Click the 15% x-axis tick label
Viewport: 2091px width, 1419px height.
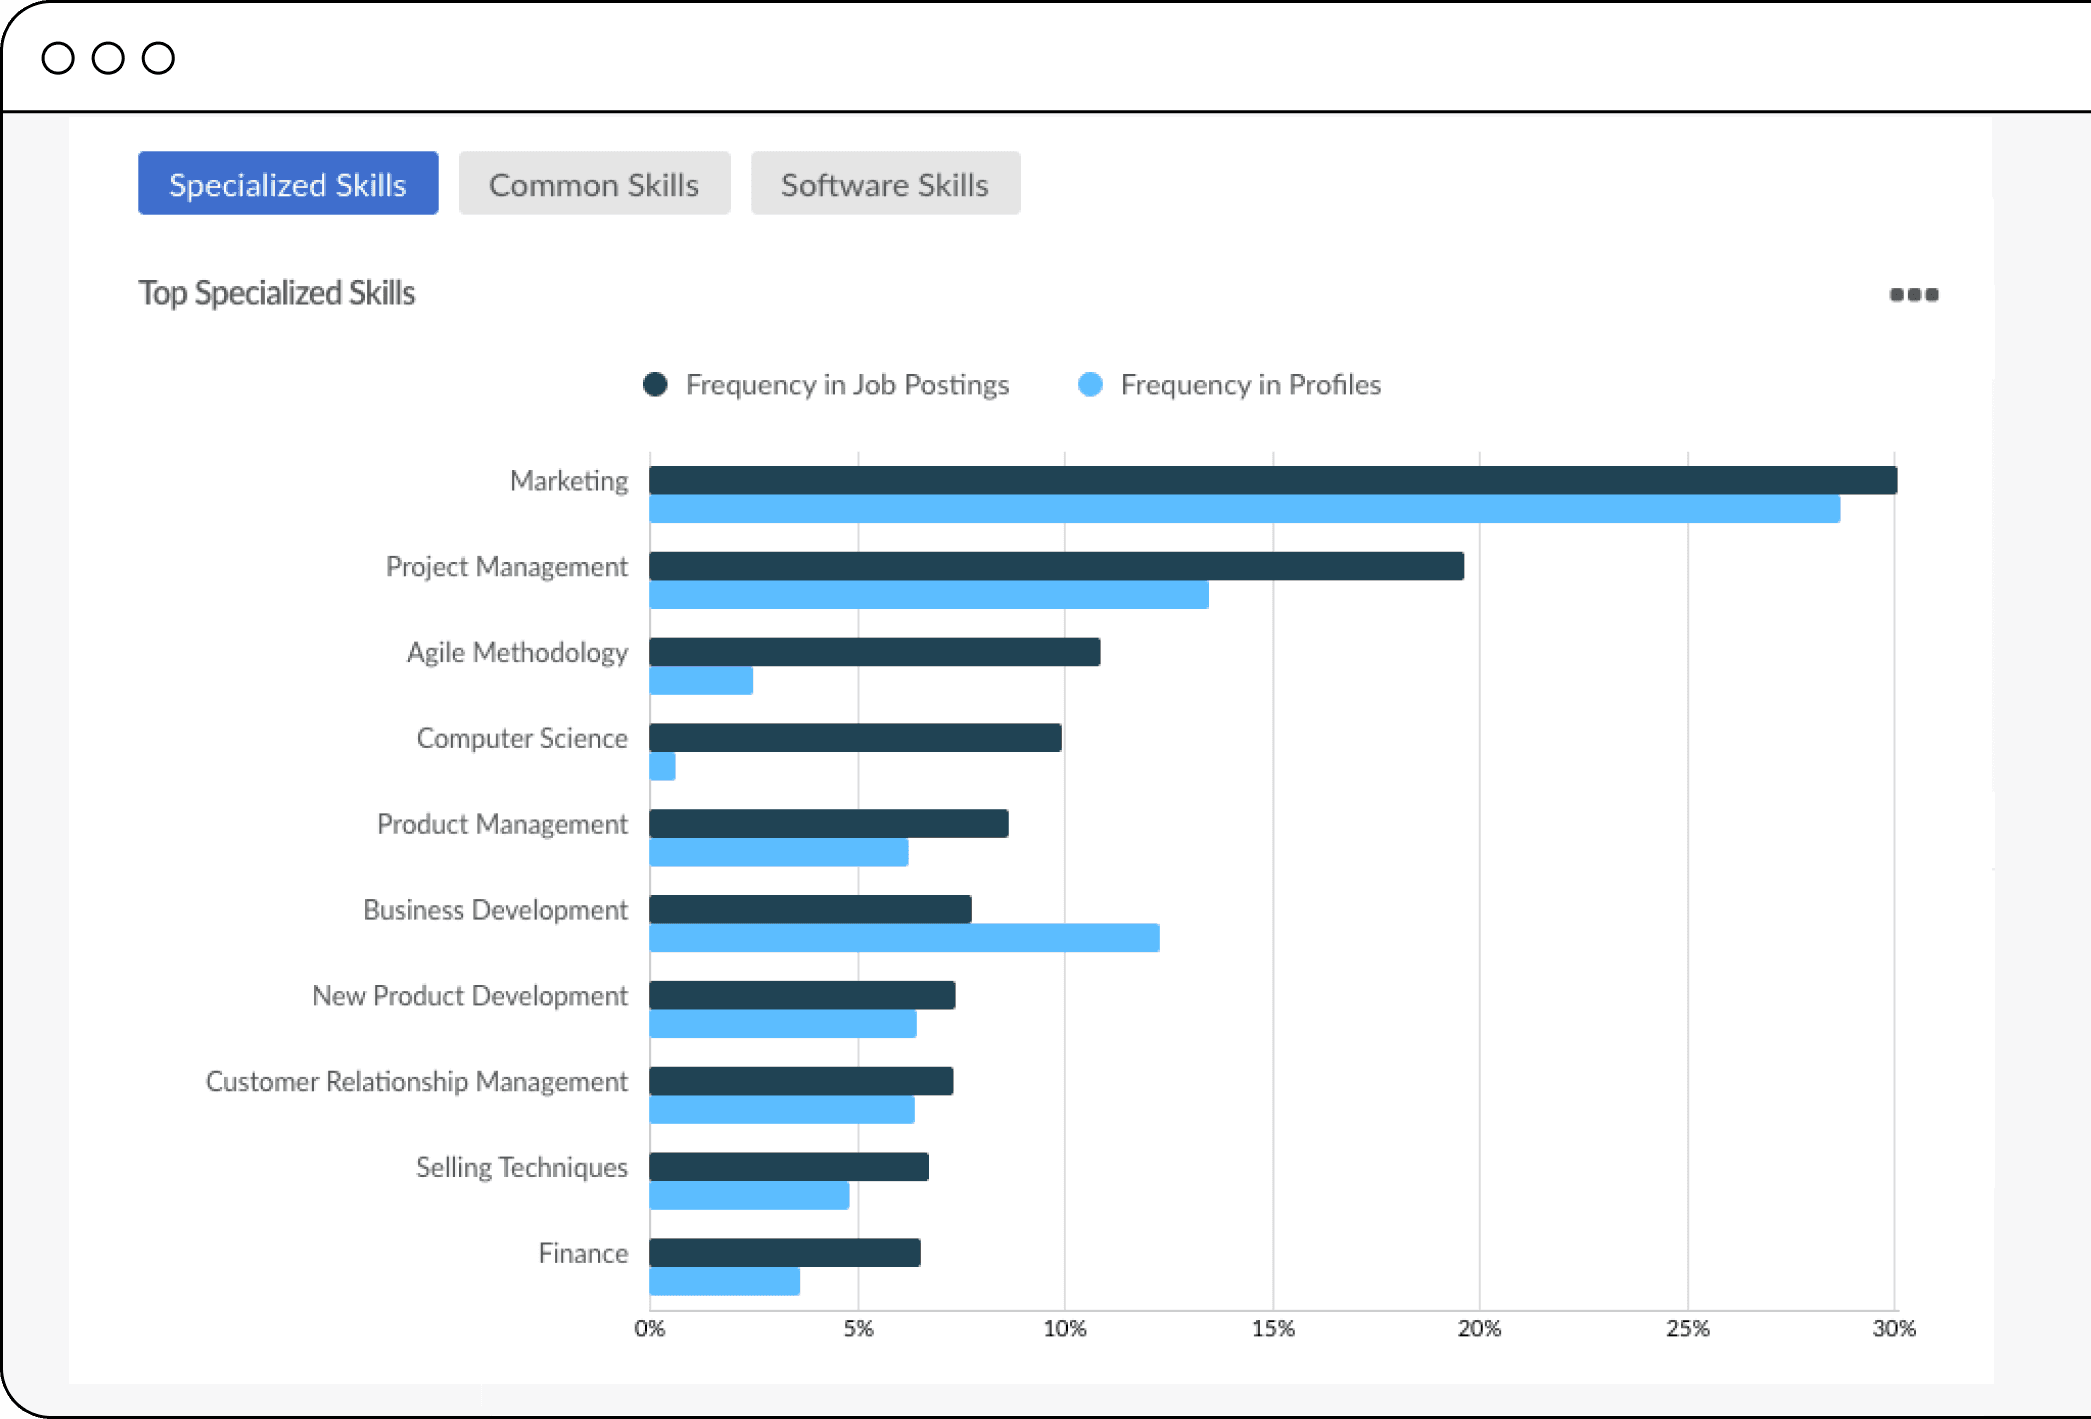1273,1328
